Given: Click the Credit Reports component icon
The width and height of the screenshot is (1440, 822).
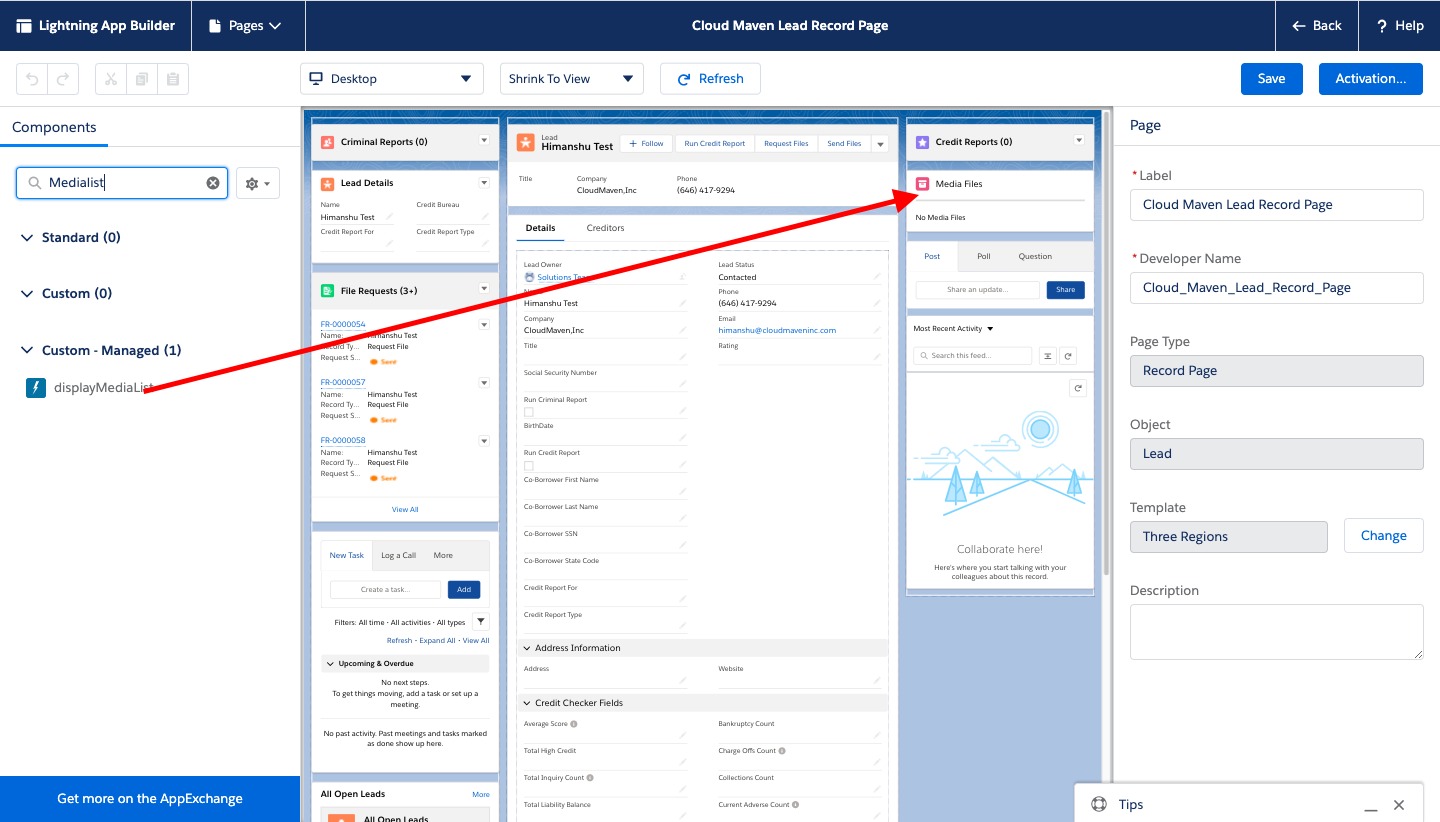Looking at the screenshot, I should click(x=922, y=142).
